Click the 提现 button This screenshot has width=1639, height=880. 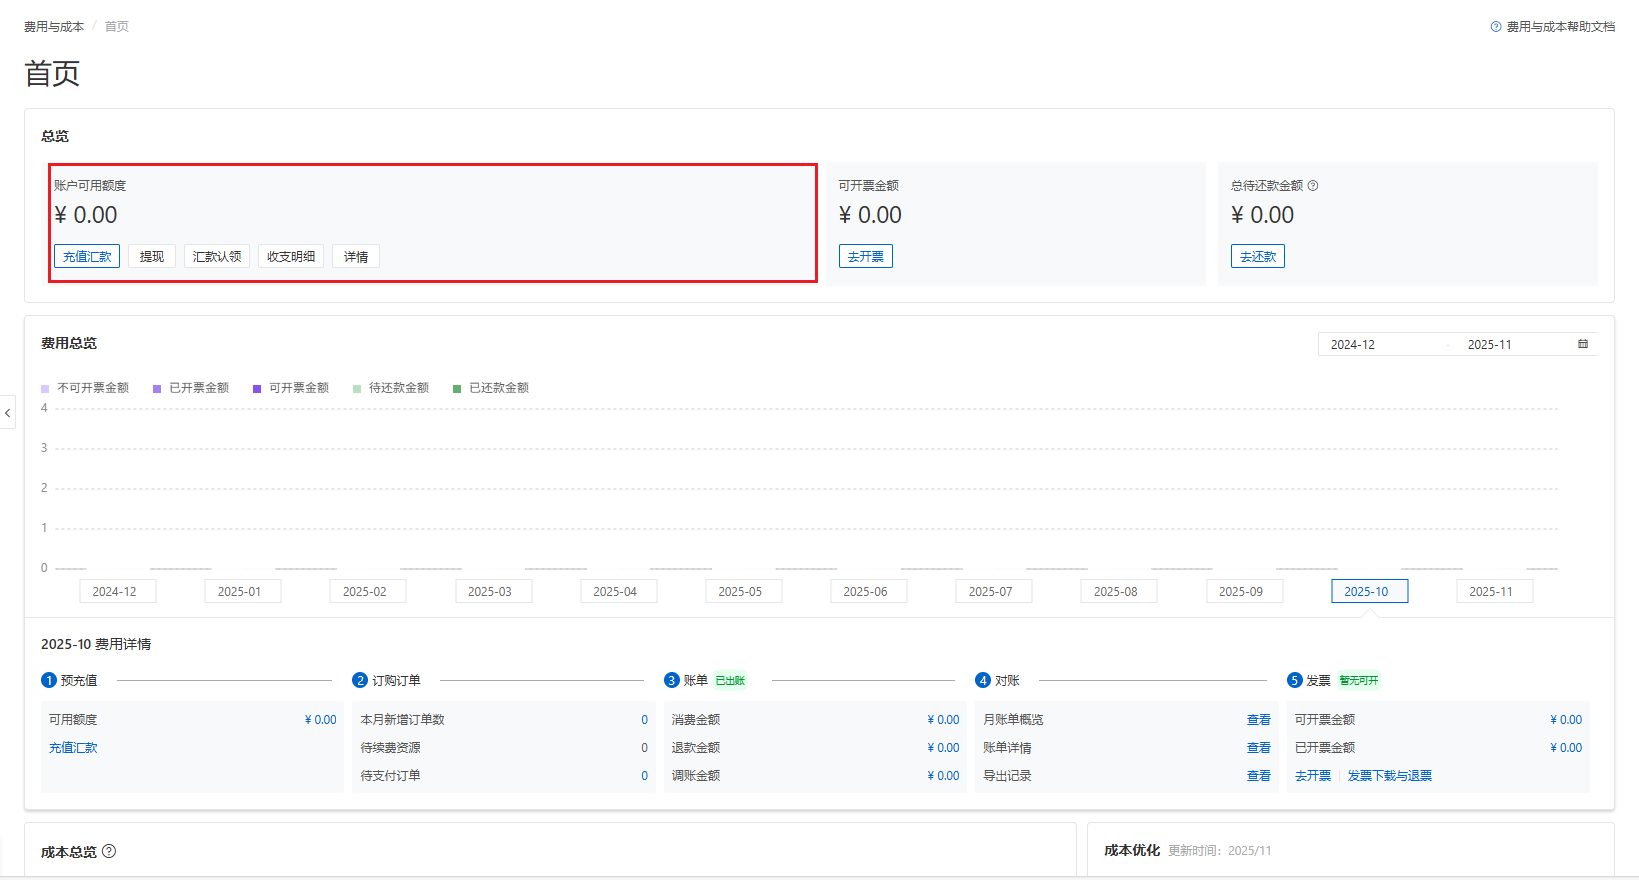pyautogui.click(x=152, y=257)
